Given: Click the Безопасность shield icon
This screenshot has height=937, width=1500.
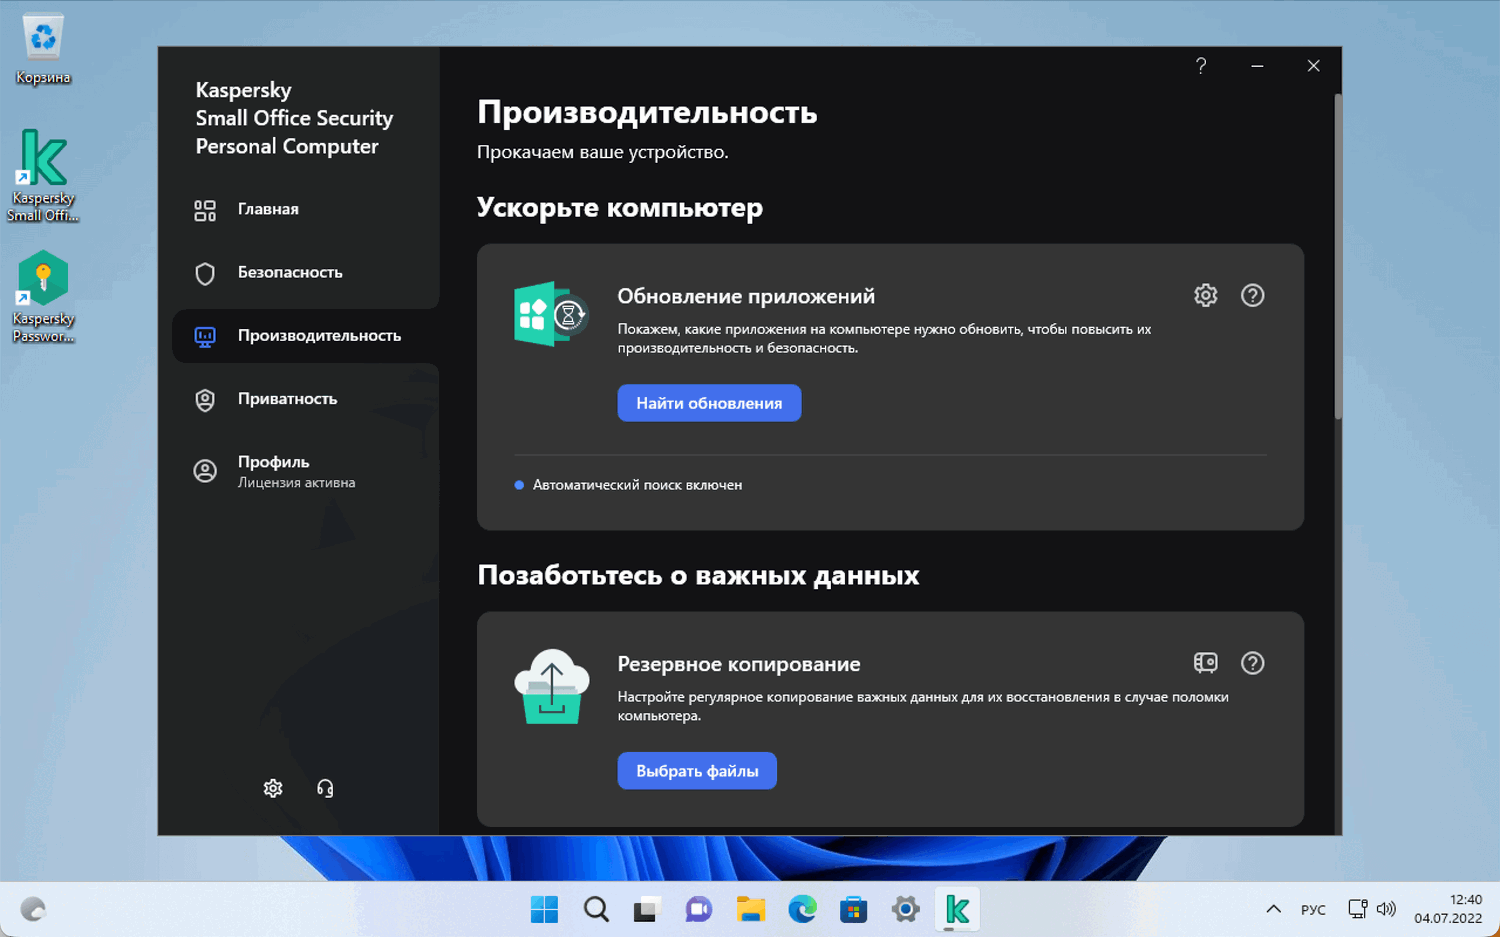Looking at the screenshot, I should (205, 273).
